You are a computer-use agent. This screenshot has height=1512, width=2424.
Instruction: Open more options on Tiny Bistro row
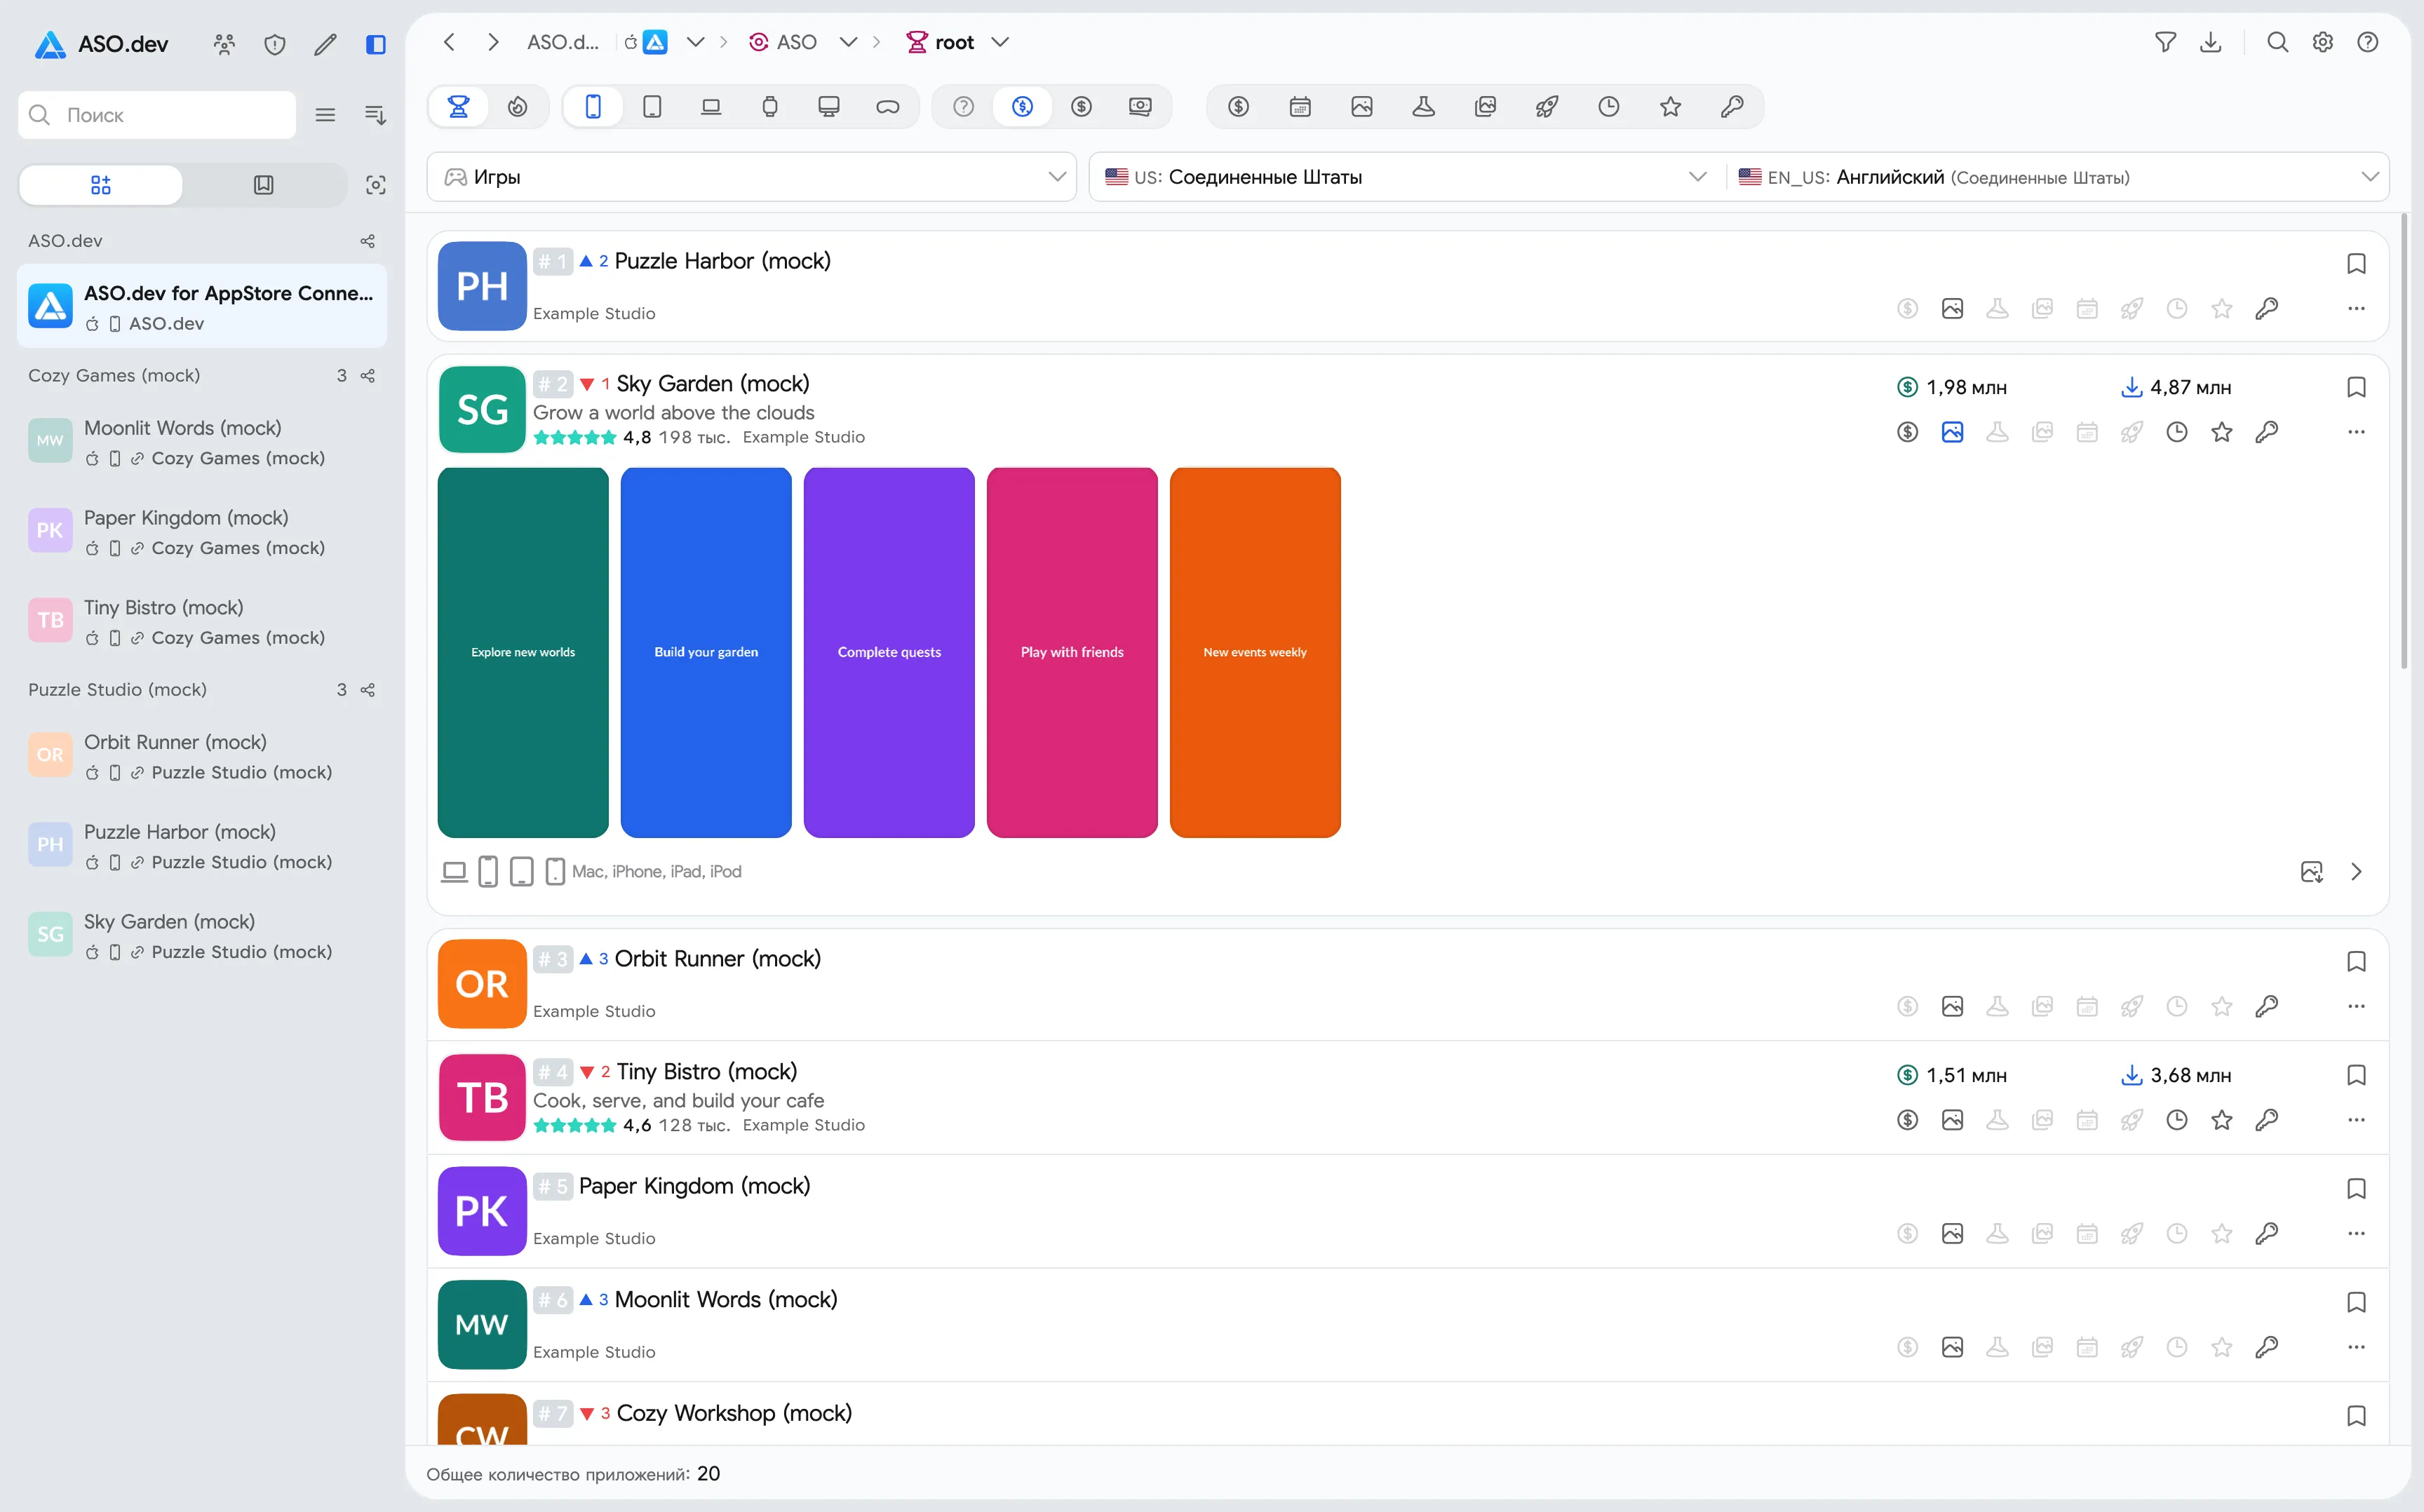2356,1120
